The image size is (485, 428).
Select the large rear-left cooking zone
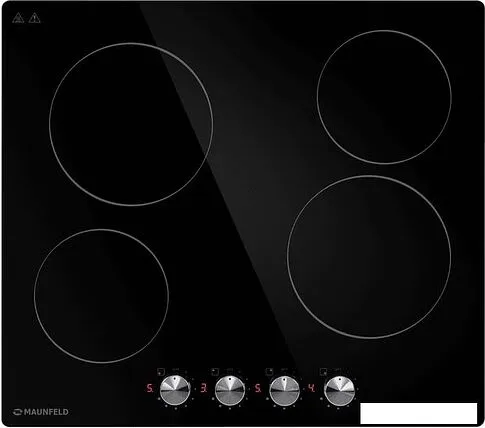131,124
